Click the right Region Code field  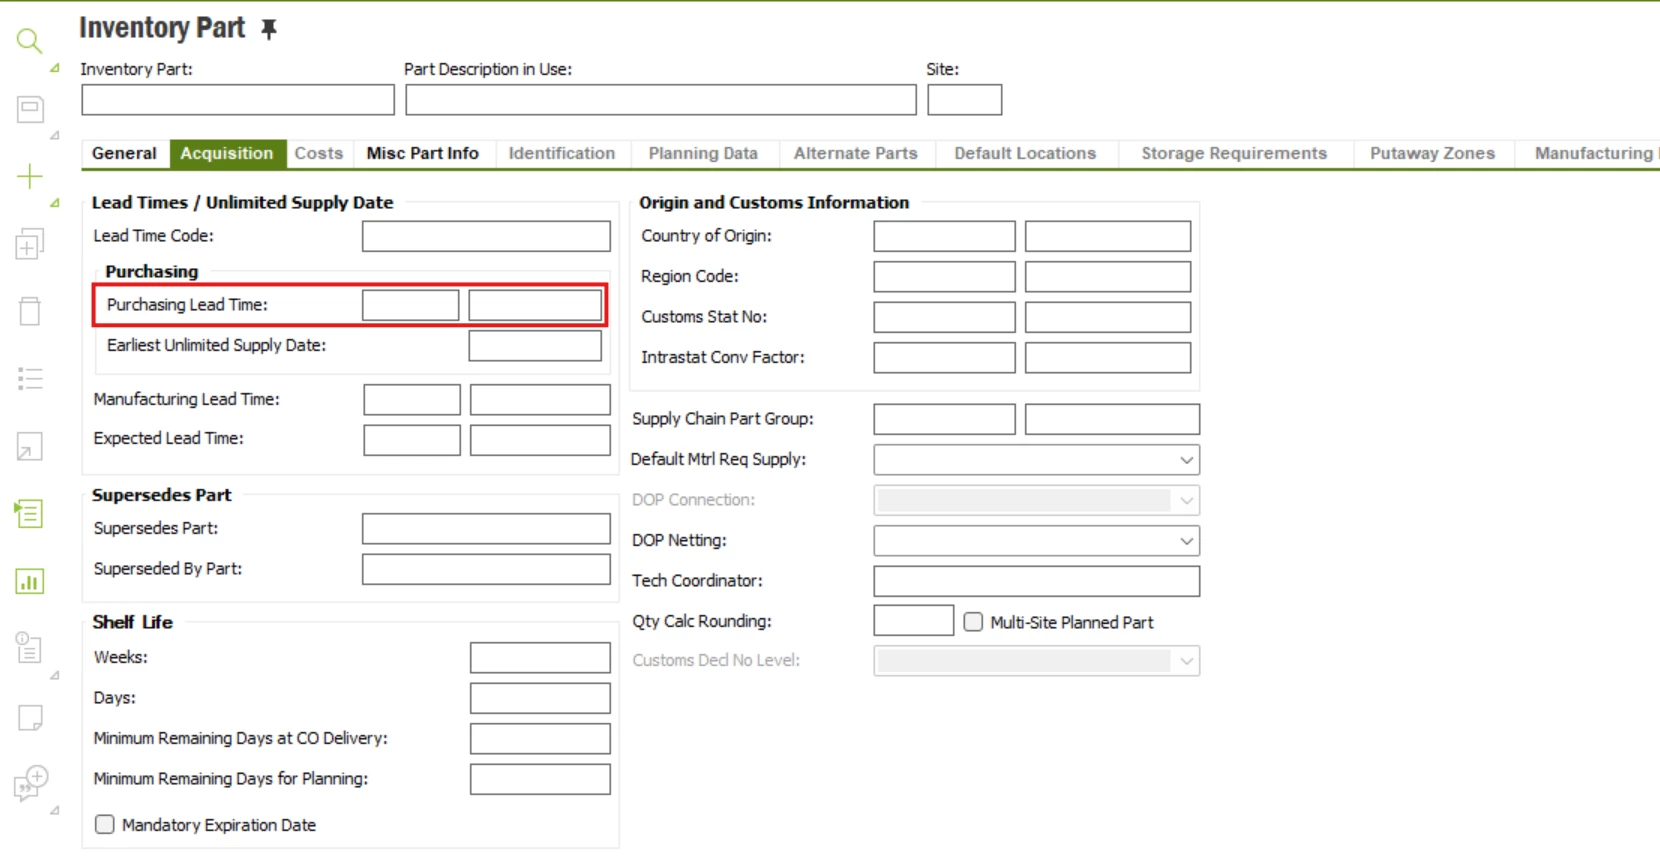point(1108,277)
